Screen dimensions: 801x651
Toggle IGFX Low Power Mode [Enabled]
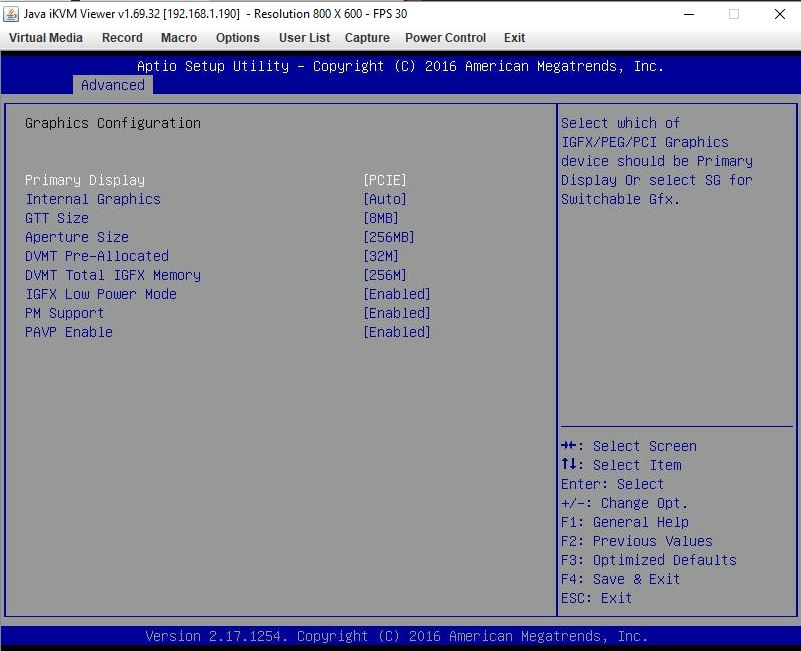[x=397, y=294]
